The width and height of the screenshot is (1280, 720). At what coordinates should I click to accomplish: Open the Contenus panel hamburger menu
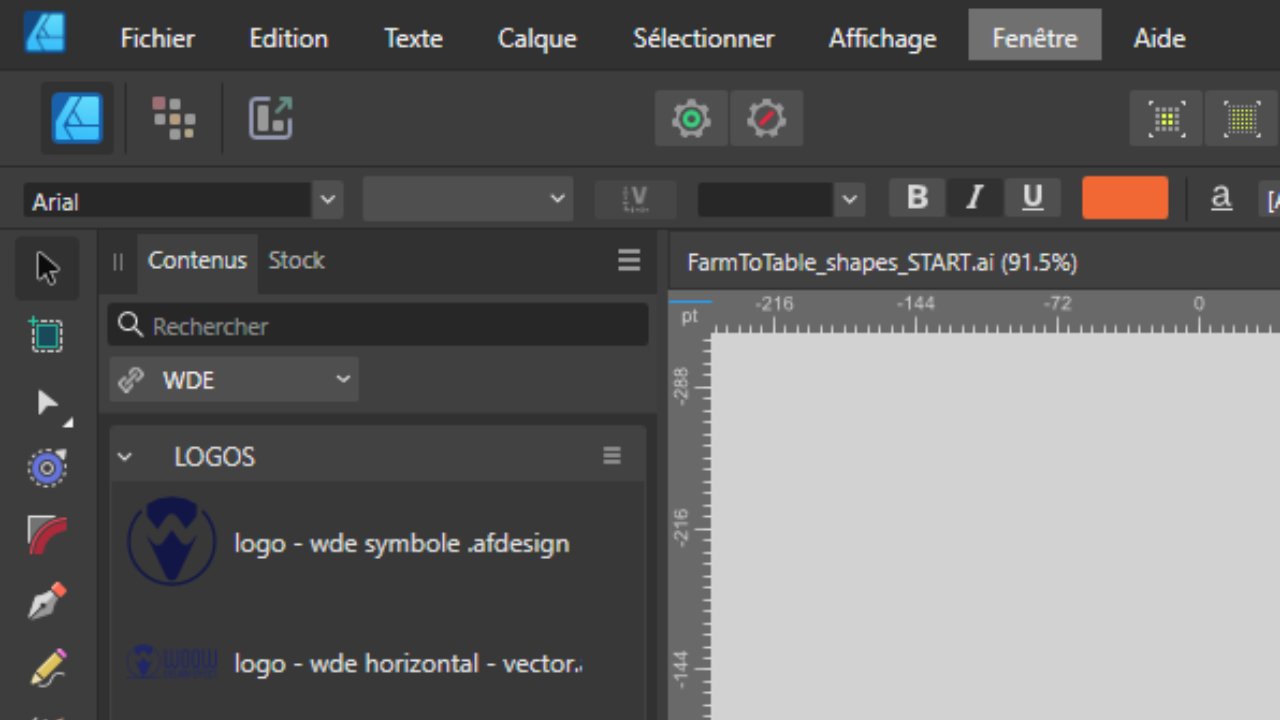click(x=629, y=261)
